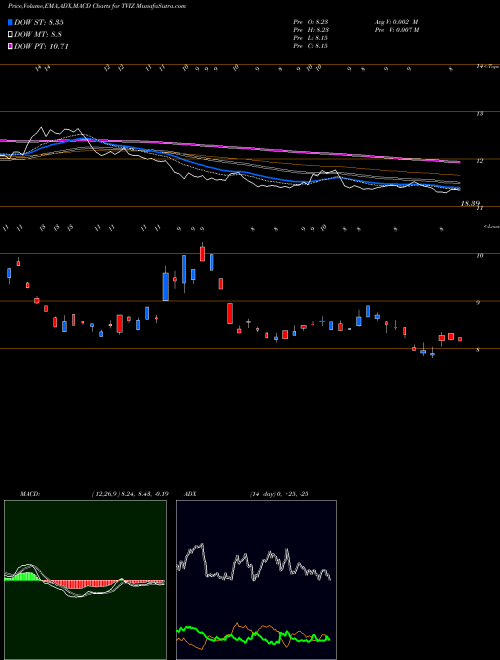The width and height of the screenshot is (500, 660).
Task: Select the 'Avg V: 0.002 M' value
Action: tap(396, 22)
